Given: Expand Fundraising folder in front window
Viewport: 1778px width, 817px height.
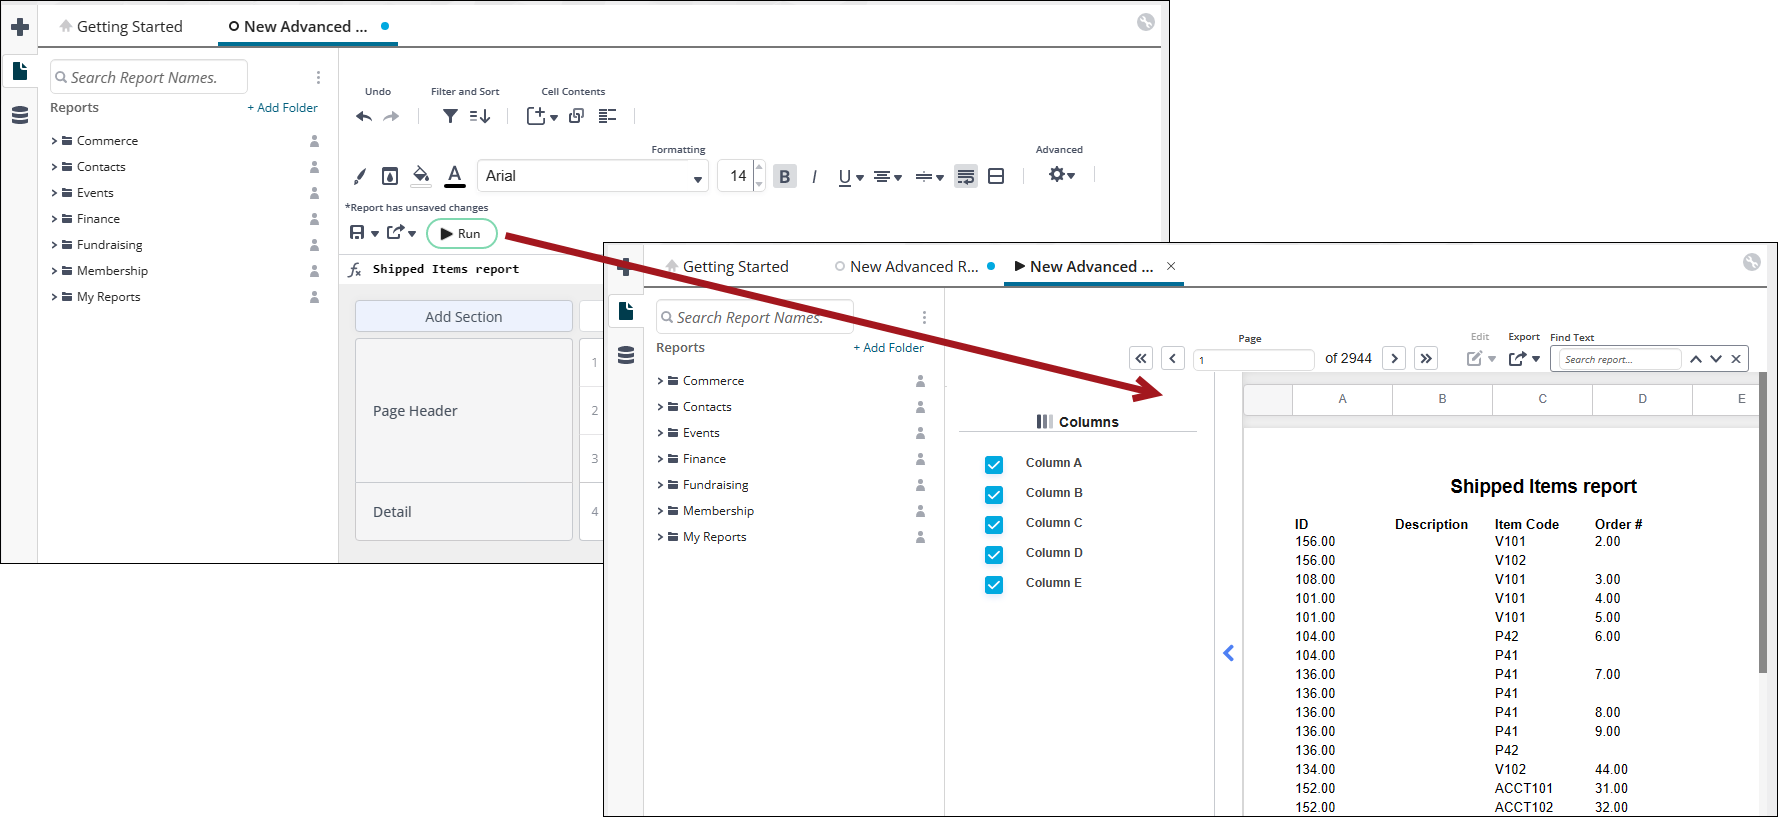Looking at the screenshot, I should (x=660, y=485).
